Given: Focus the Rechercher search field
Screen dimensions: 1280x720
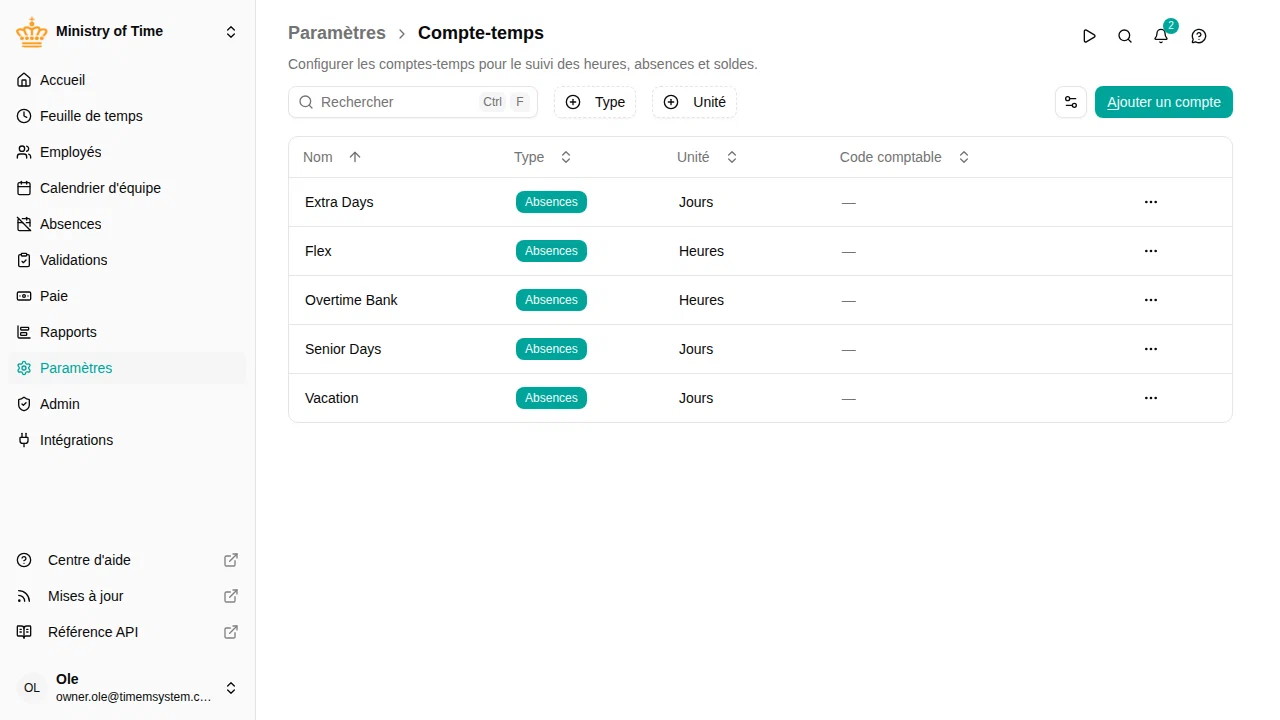Looking at the screenshot, I should pos(413,102).
